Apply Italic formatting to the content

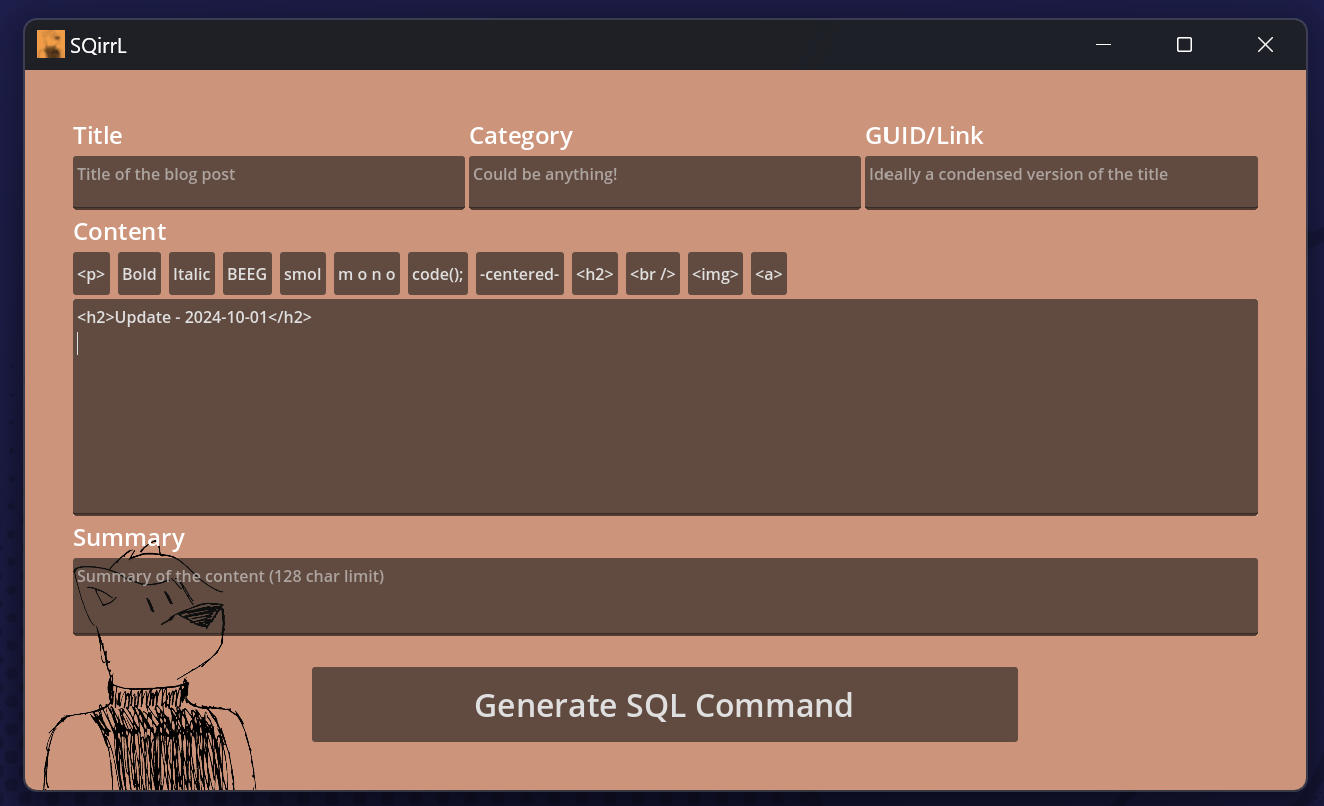coord(191,273)
